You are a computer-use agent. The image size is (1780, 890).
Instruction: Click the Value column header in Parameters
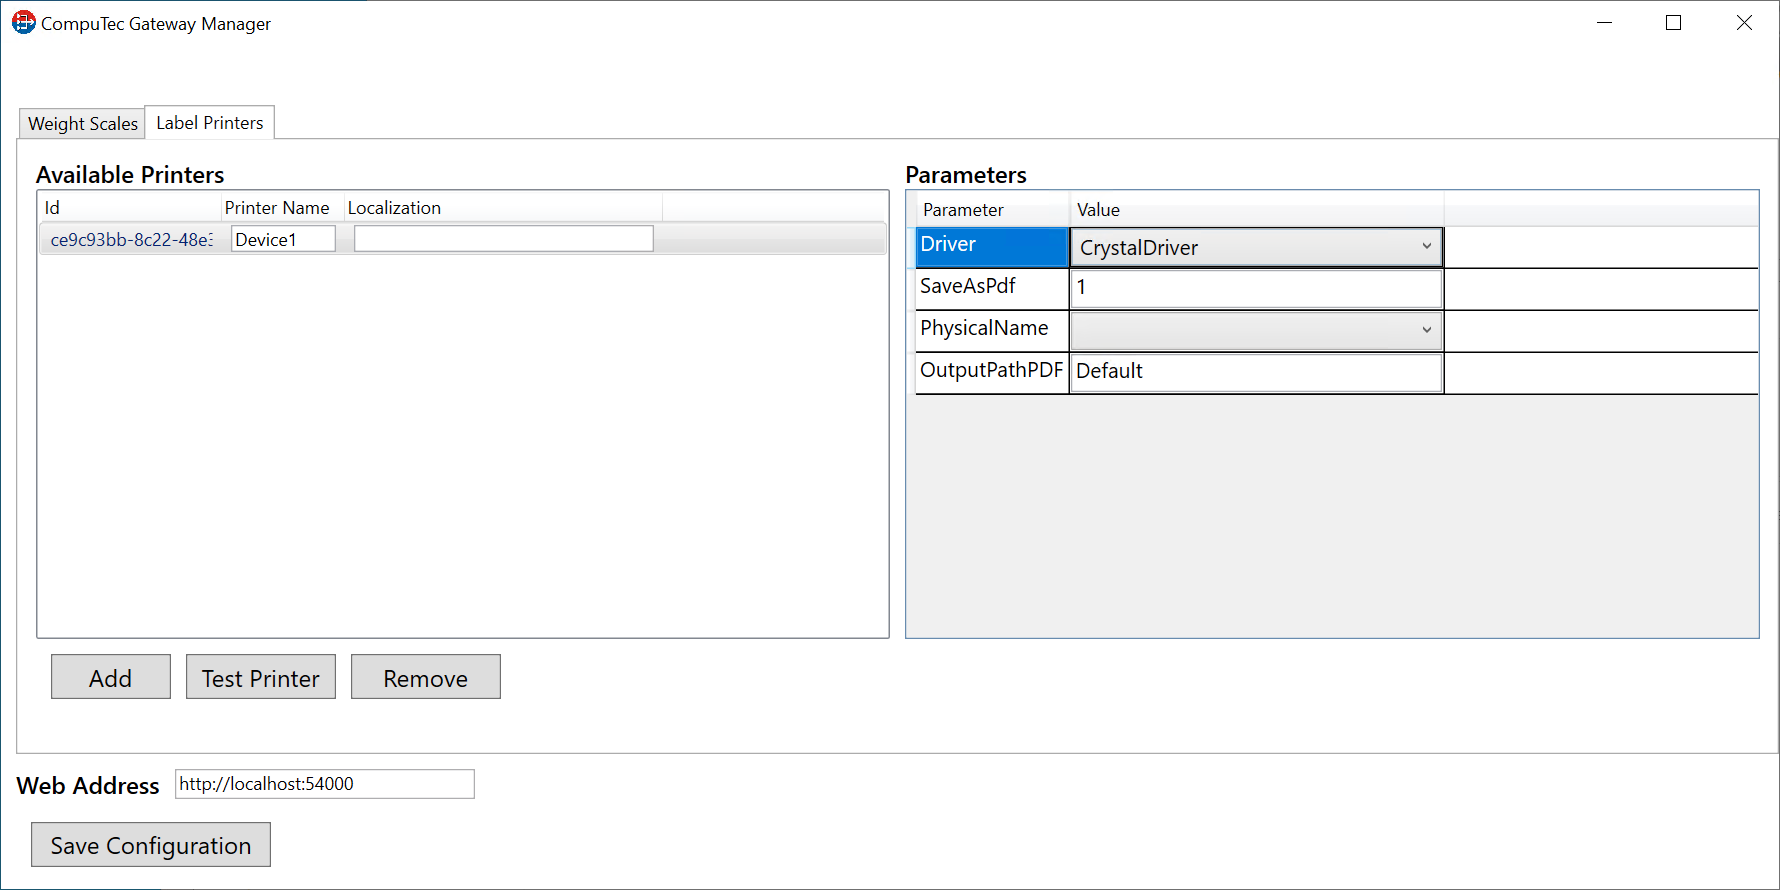click(1098, 210)
